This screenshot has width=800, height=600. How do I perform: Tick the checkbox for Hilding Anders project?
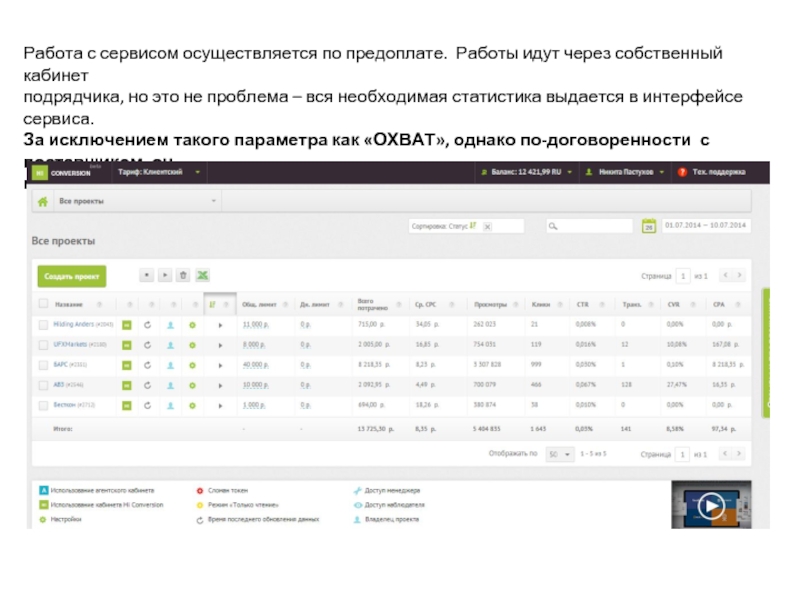(x=43, y=324)
